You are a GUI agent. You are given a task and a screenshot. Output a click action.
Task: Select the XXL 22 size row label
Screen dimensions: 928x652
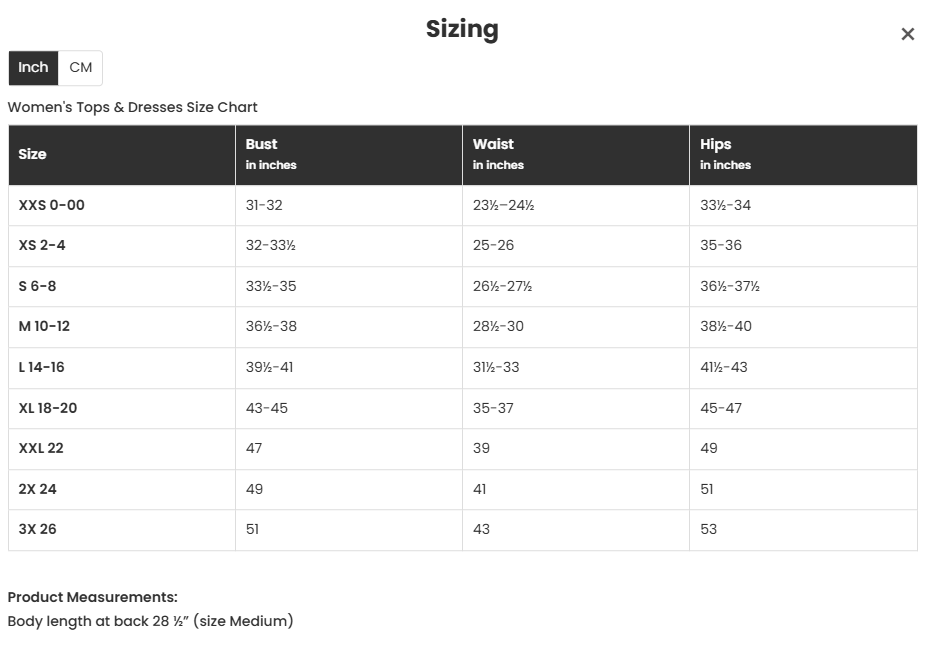click(41, 449)
